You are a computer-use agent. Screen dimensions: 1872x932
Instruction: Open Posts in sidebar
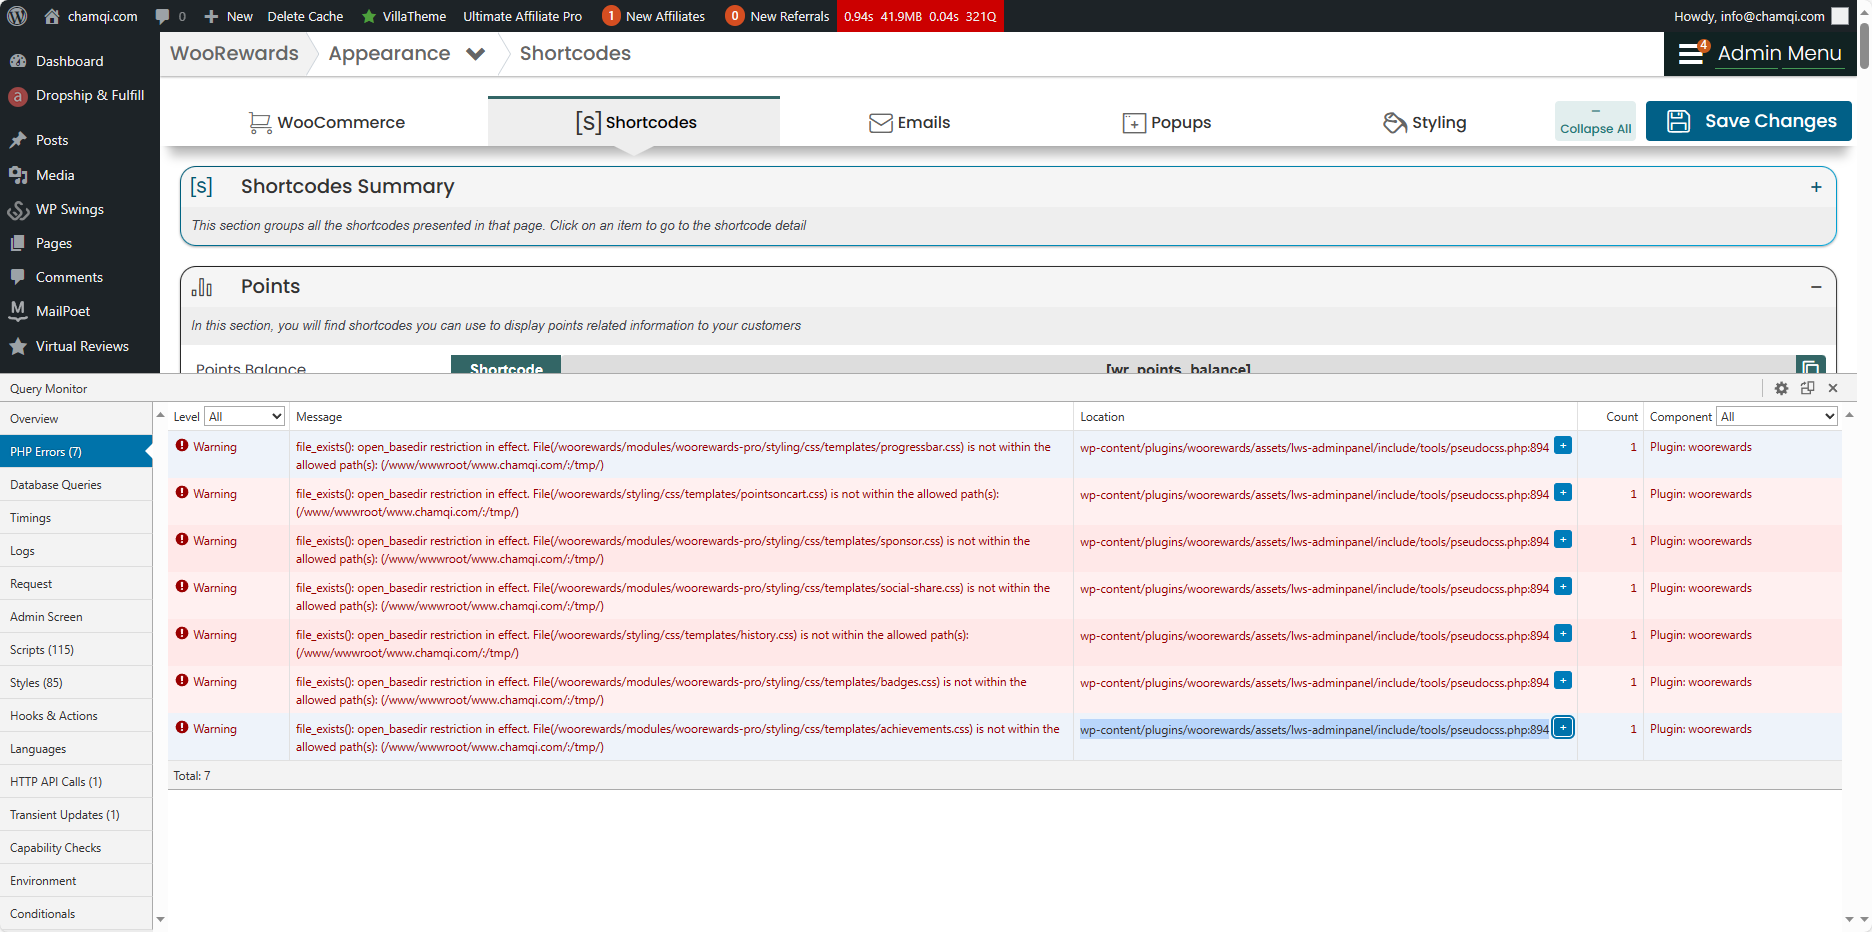point(52,140)
